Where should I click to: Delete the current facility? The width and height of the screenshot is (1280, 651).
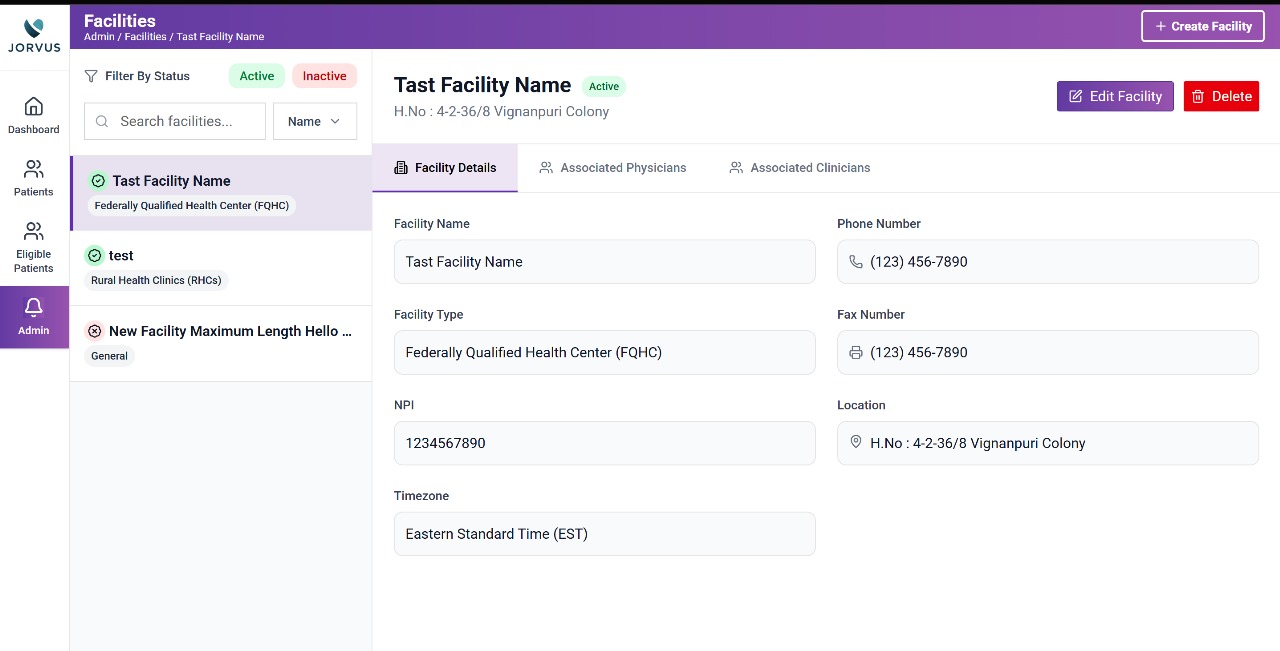(x=1221, y=96)
